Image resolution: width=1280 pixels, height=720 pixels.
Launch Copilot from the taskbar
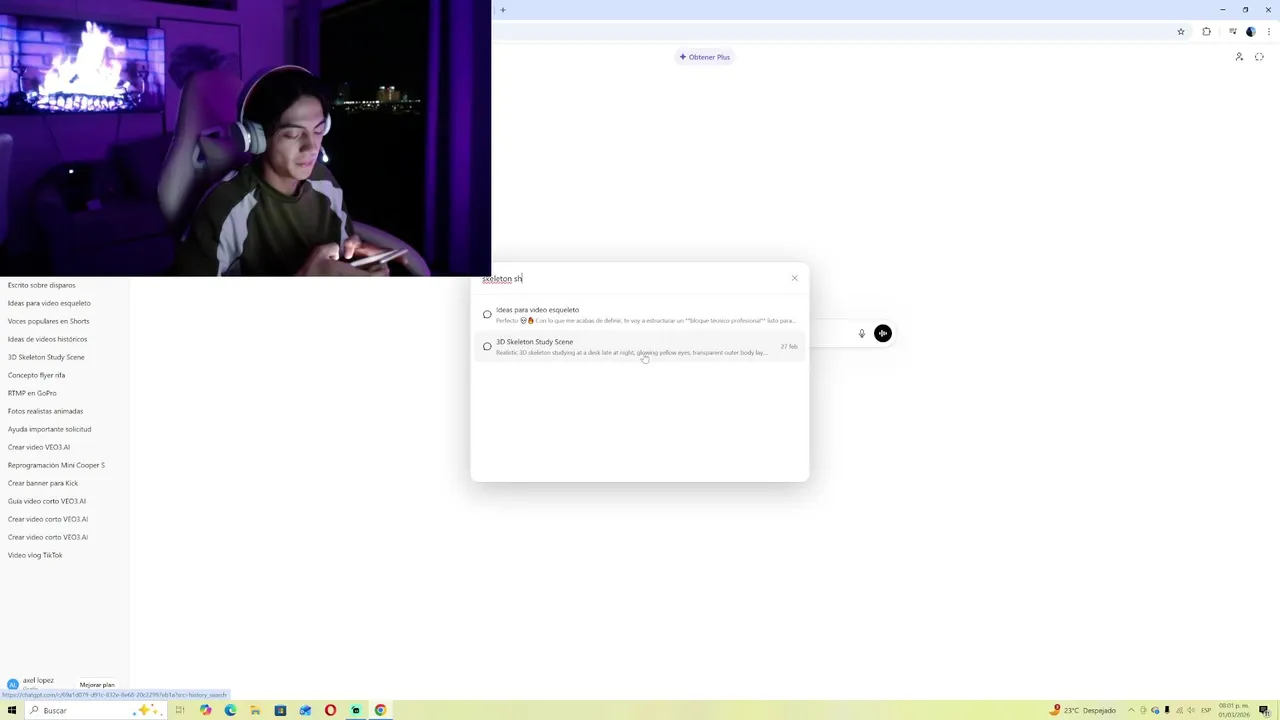pos(205,710)
